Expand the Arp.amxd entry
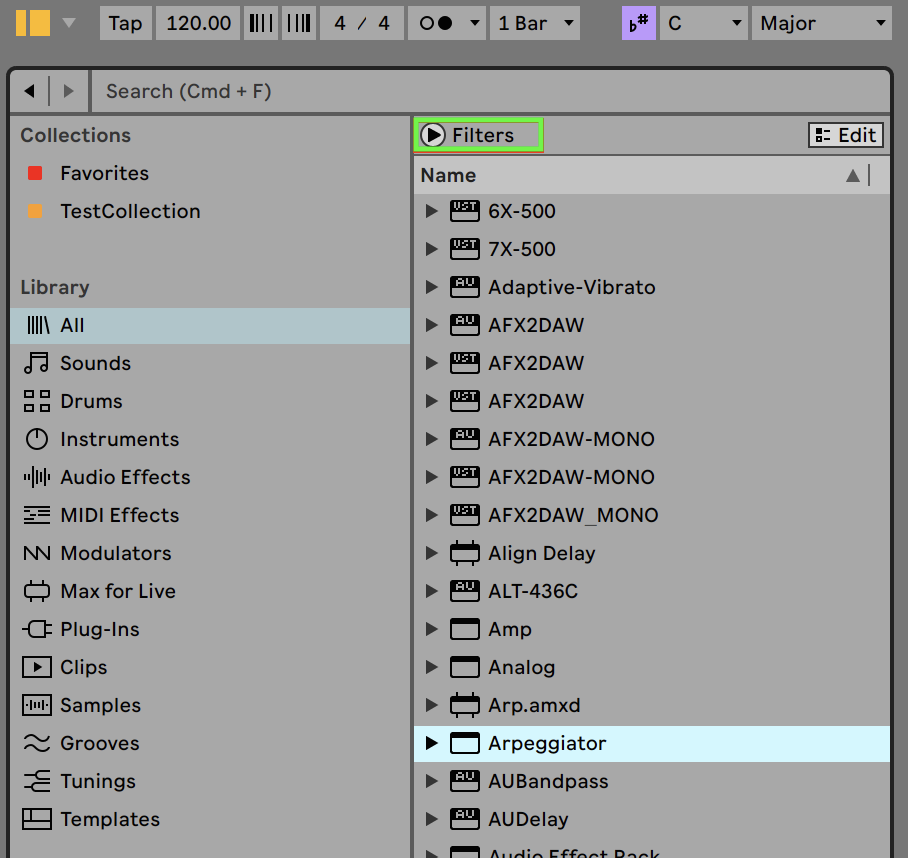This screenshot has width=908, height=858. pyautogui.click(x=431, y=705)
